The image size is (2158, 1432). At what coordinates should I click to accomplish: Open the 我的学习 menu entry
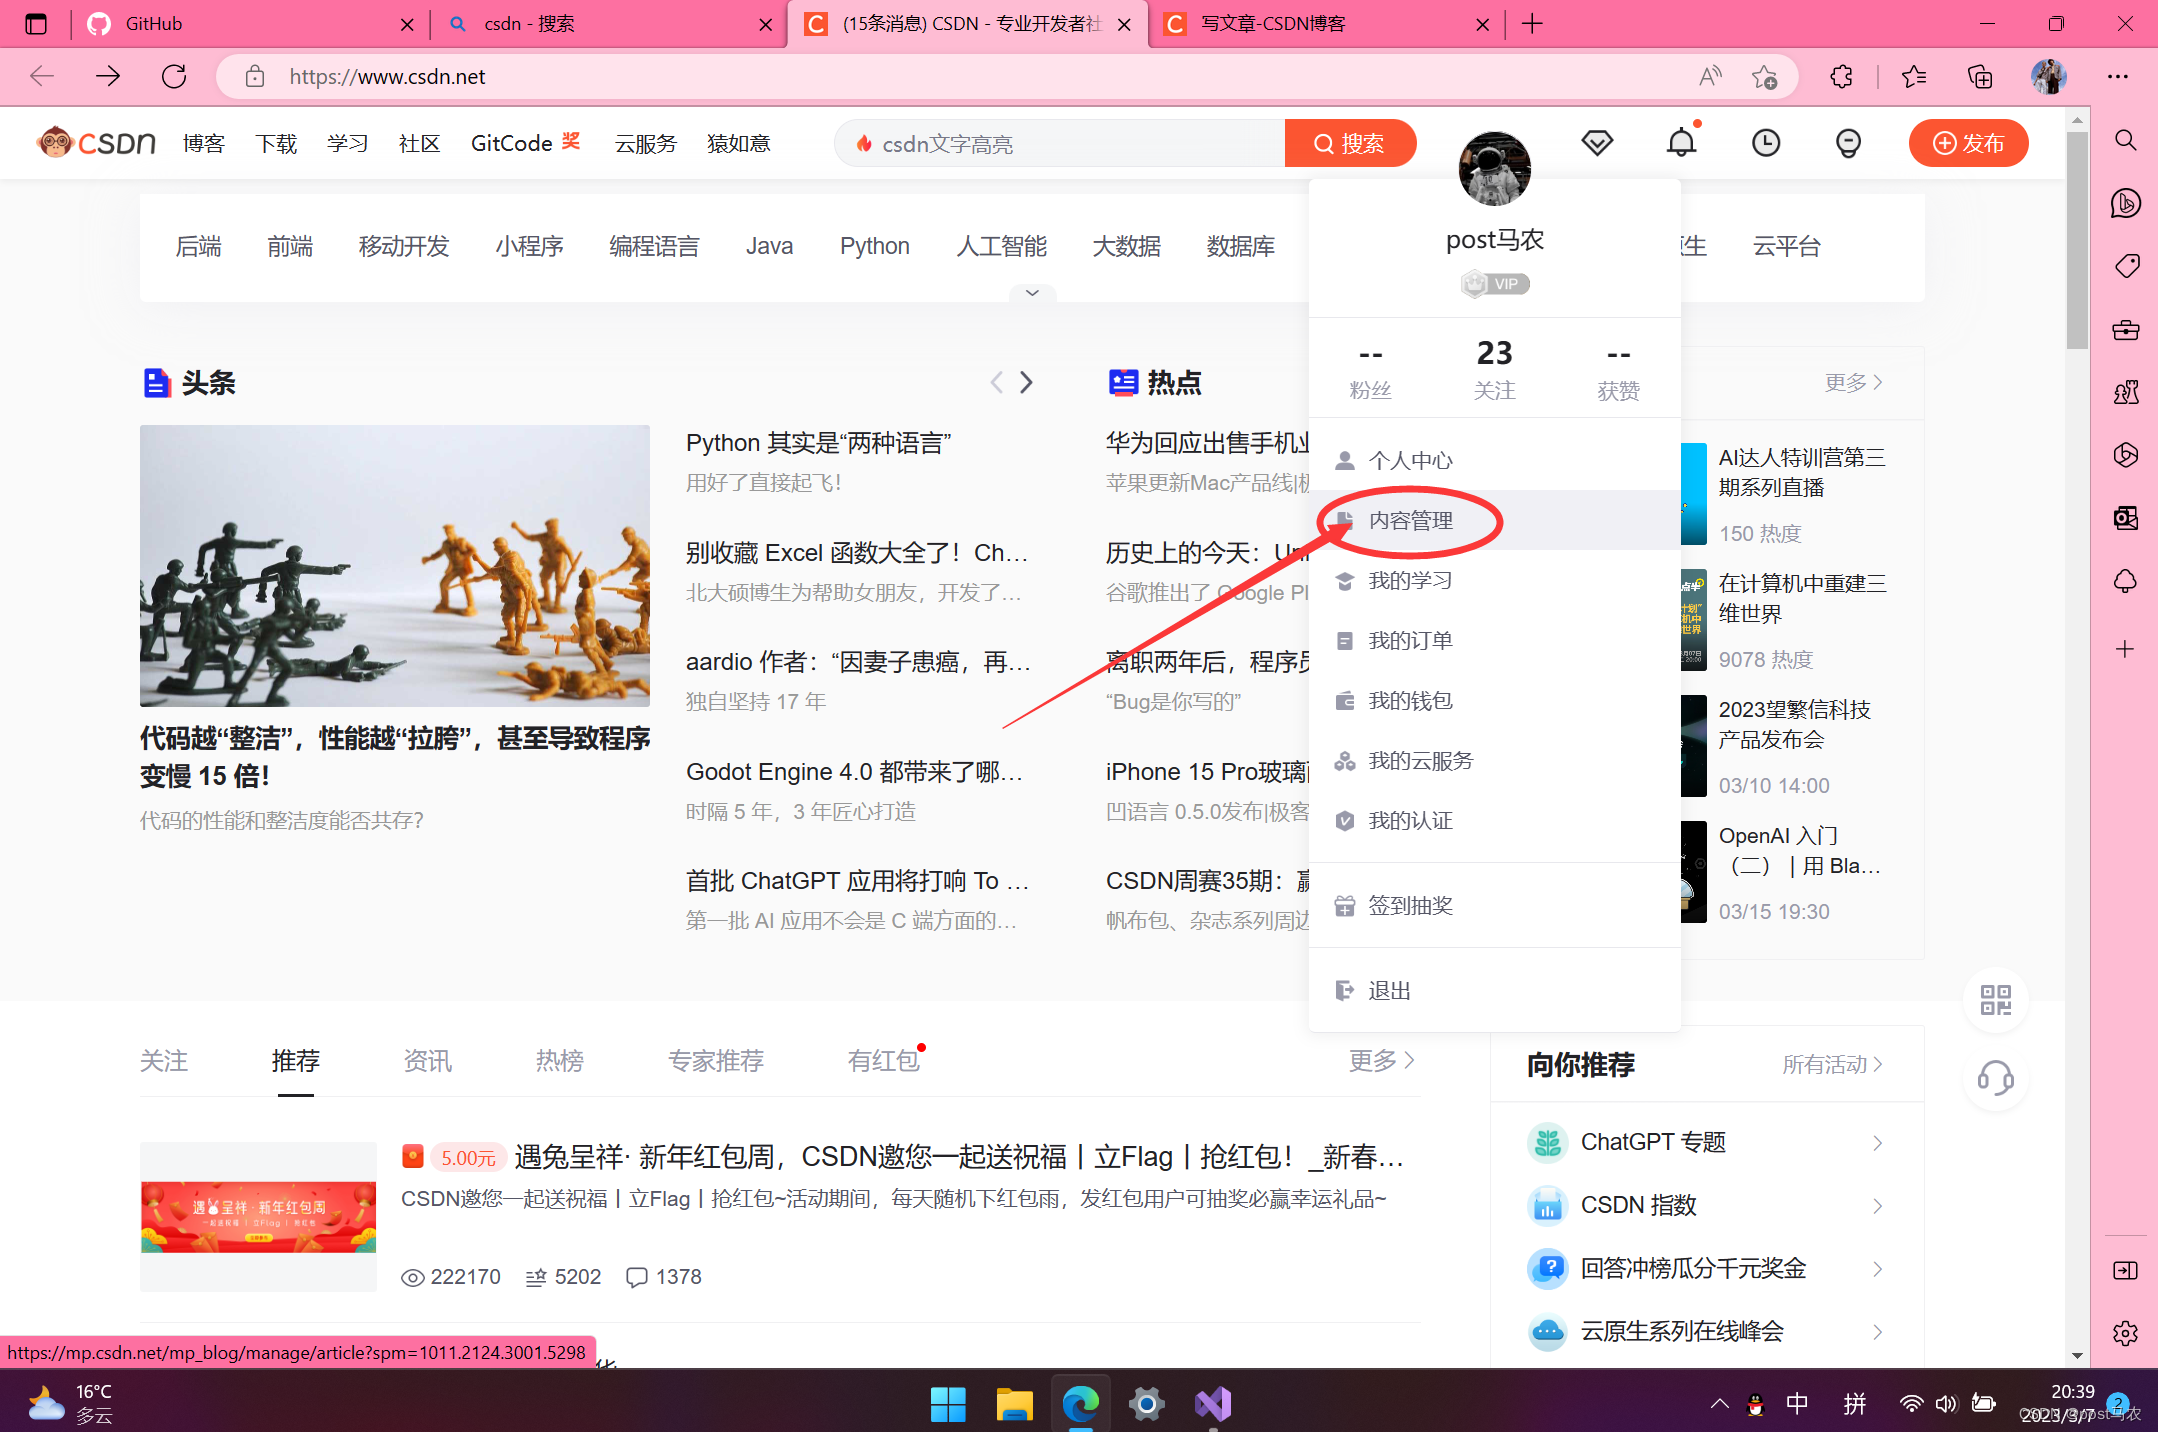pyautogui.click(x=1495, y=580)
